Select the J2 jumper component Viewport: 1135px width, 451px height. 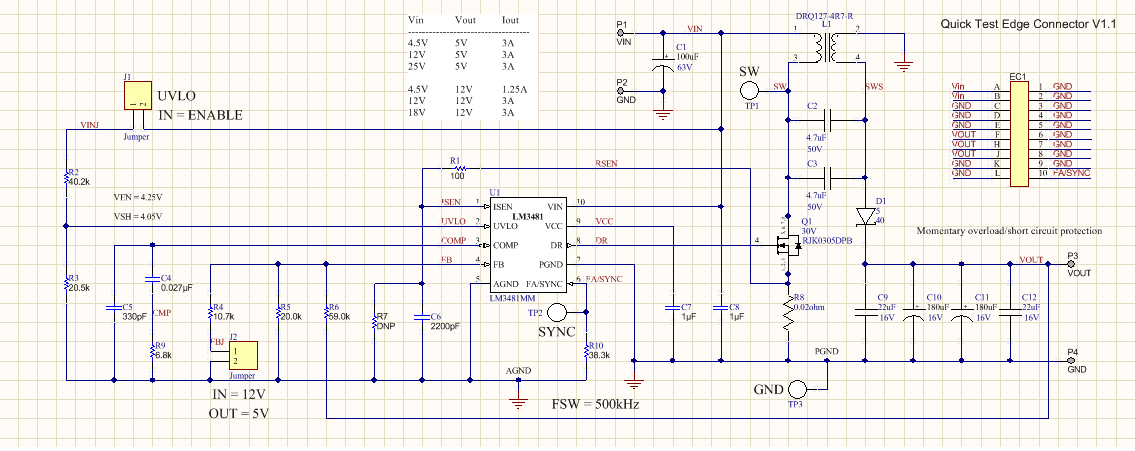244,355
